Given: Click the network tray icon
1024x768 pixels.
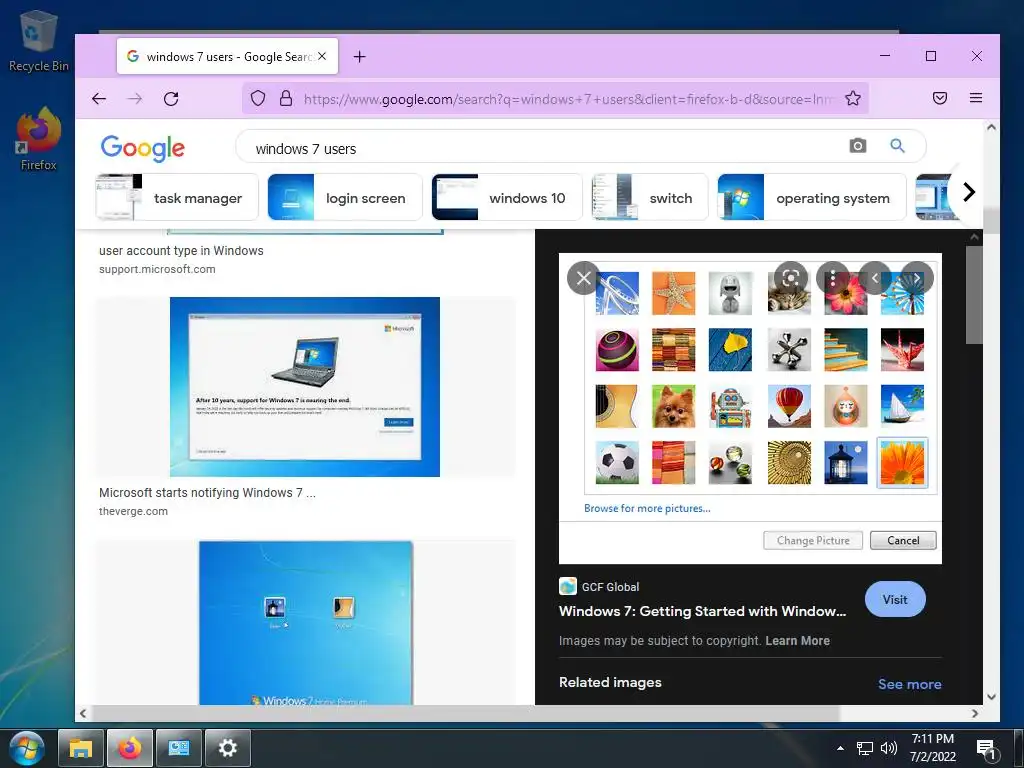Looking at the screenshot, I should (865, 748).
